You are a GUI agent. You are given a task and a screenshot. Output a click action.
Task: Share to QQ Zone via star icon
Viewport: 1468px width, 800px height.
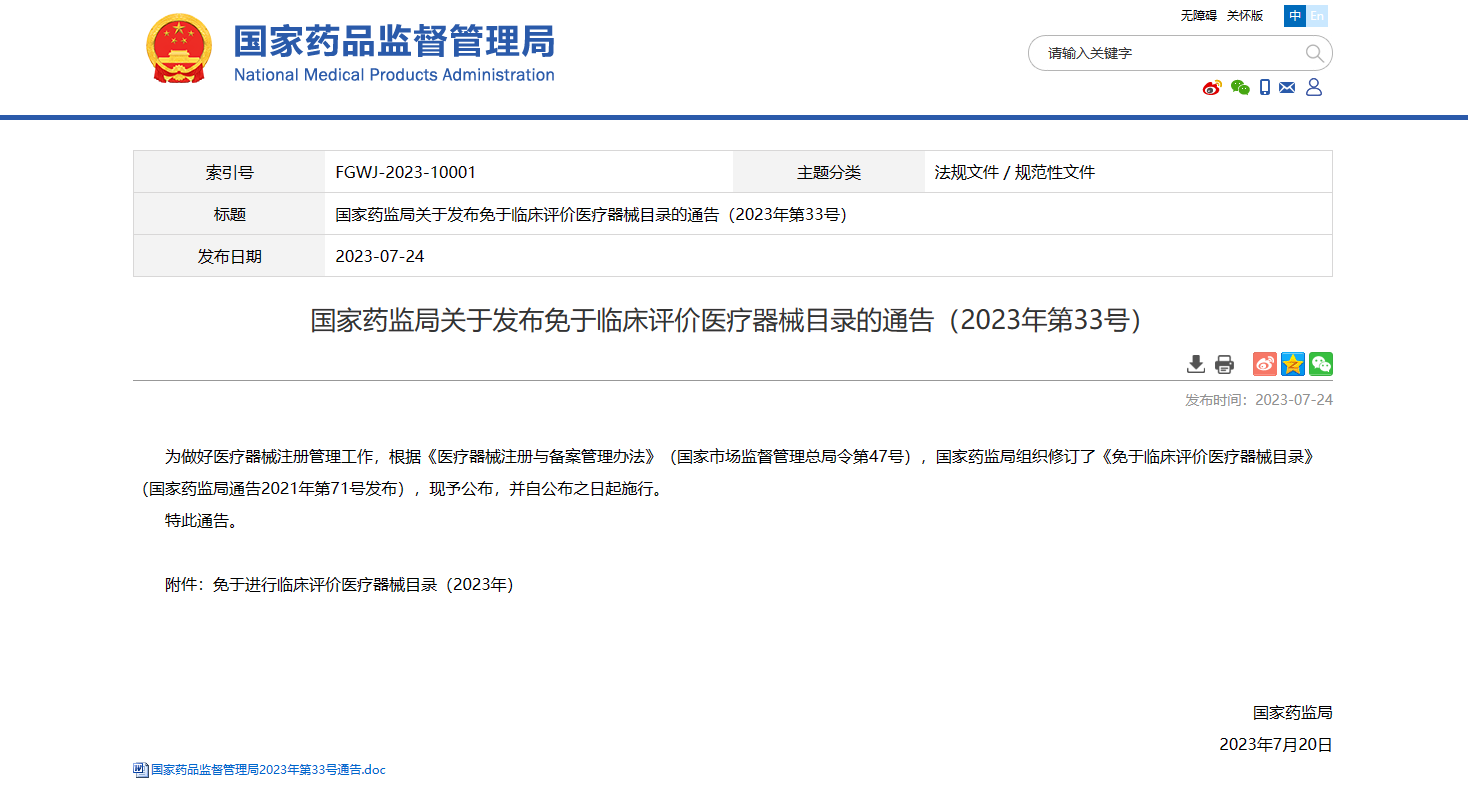coord(1293,364)
